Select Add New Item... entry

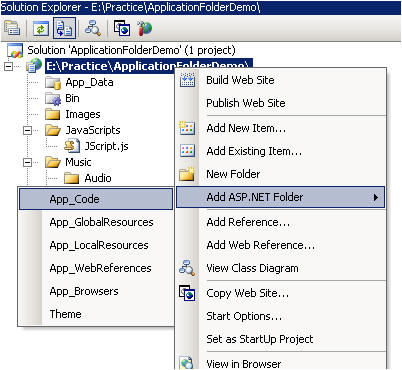coord(281,128)
